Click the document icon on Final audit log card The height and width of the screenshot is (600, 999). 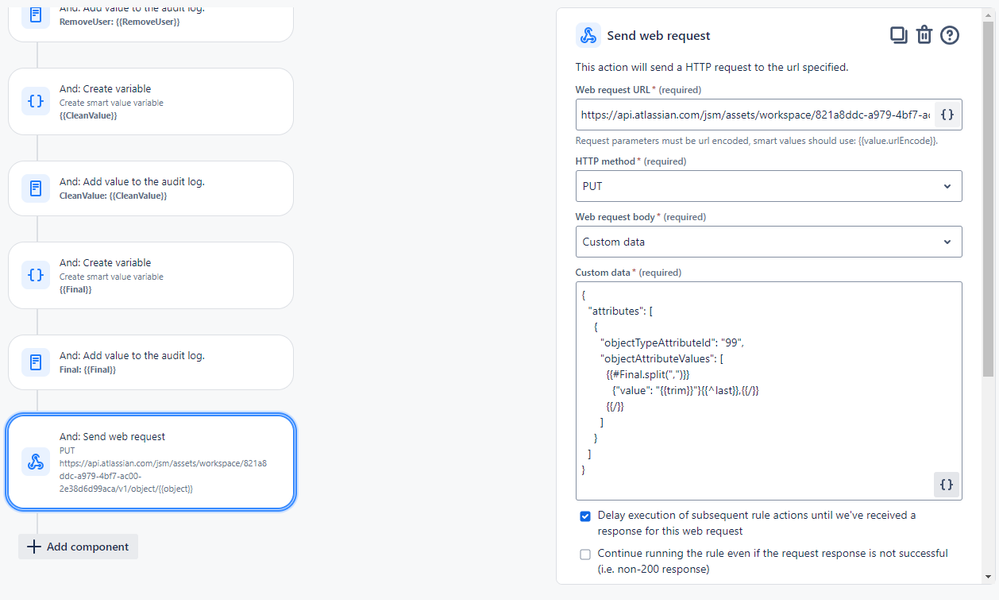[36, 362]
